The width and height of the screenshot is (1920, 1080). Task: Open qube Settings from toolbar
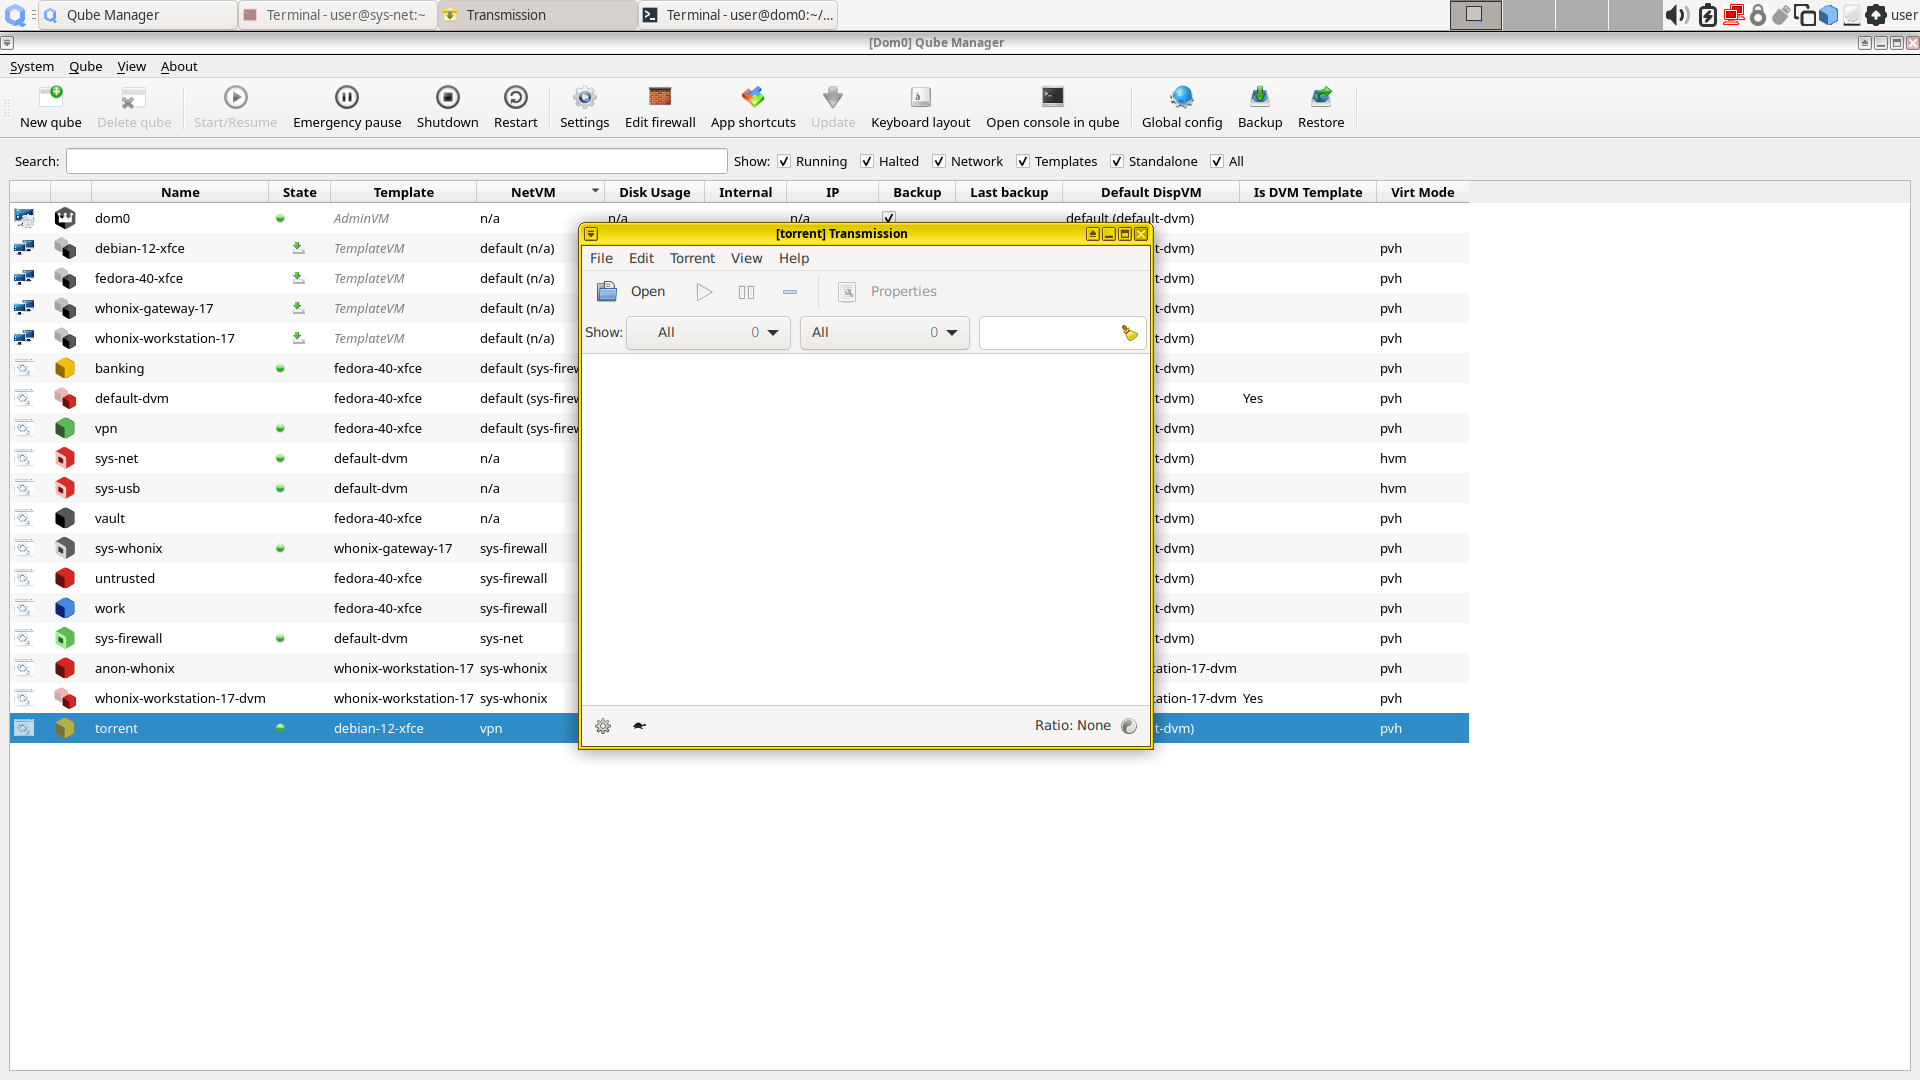(585, 97)
